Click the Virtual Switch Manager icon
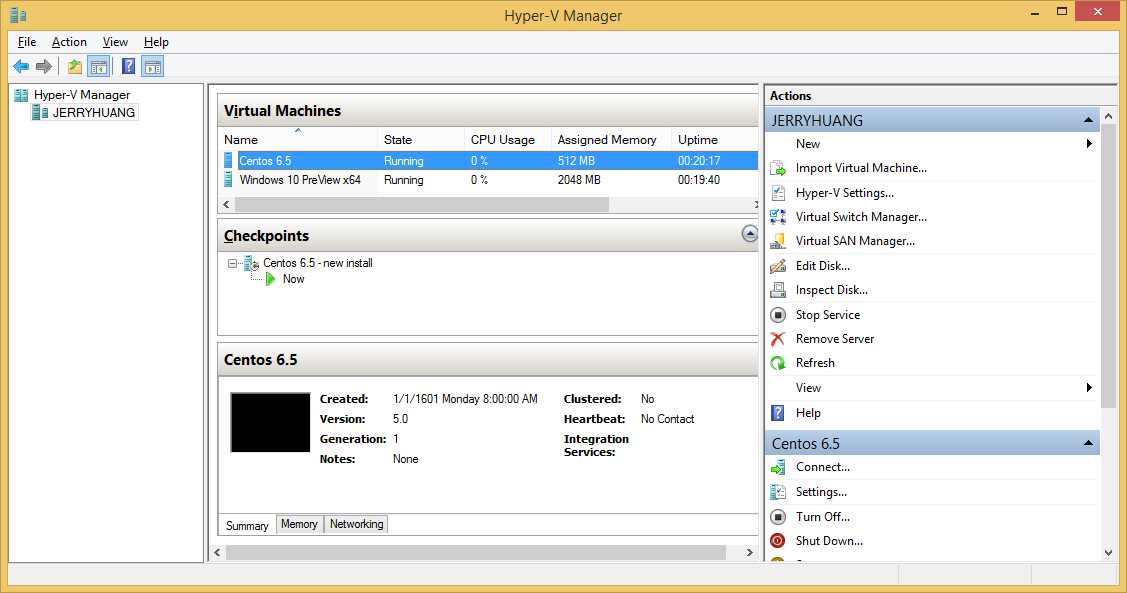This screenshot has width=1127, height=593. coord(778,216)
